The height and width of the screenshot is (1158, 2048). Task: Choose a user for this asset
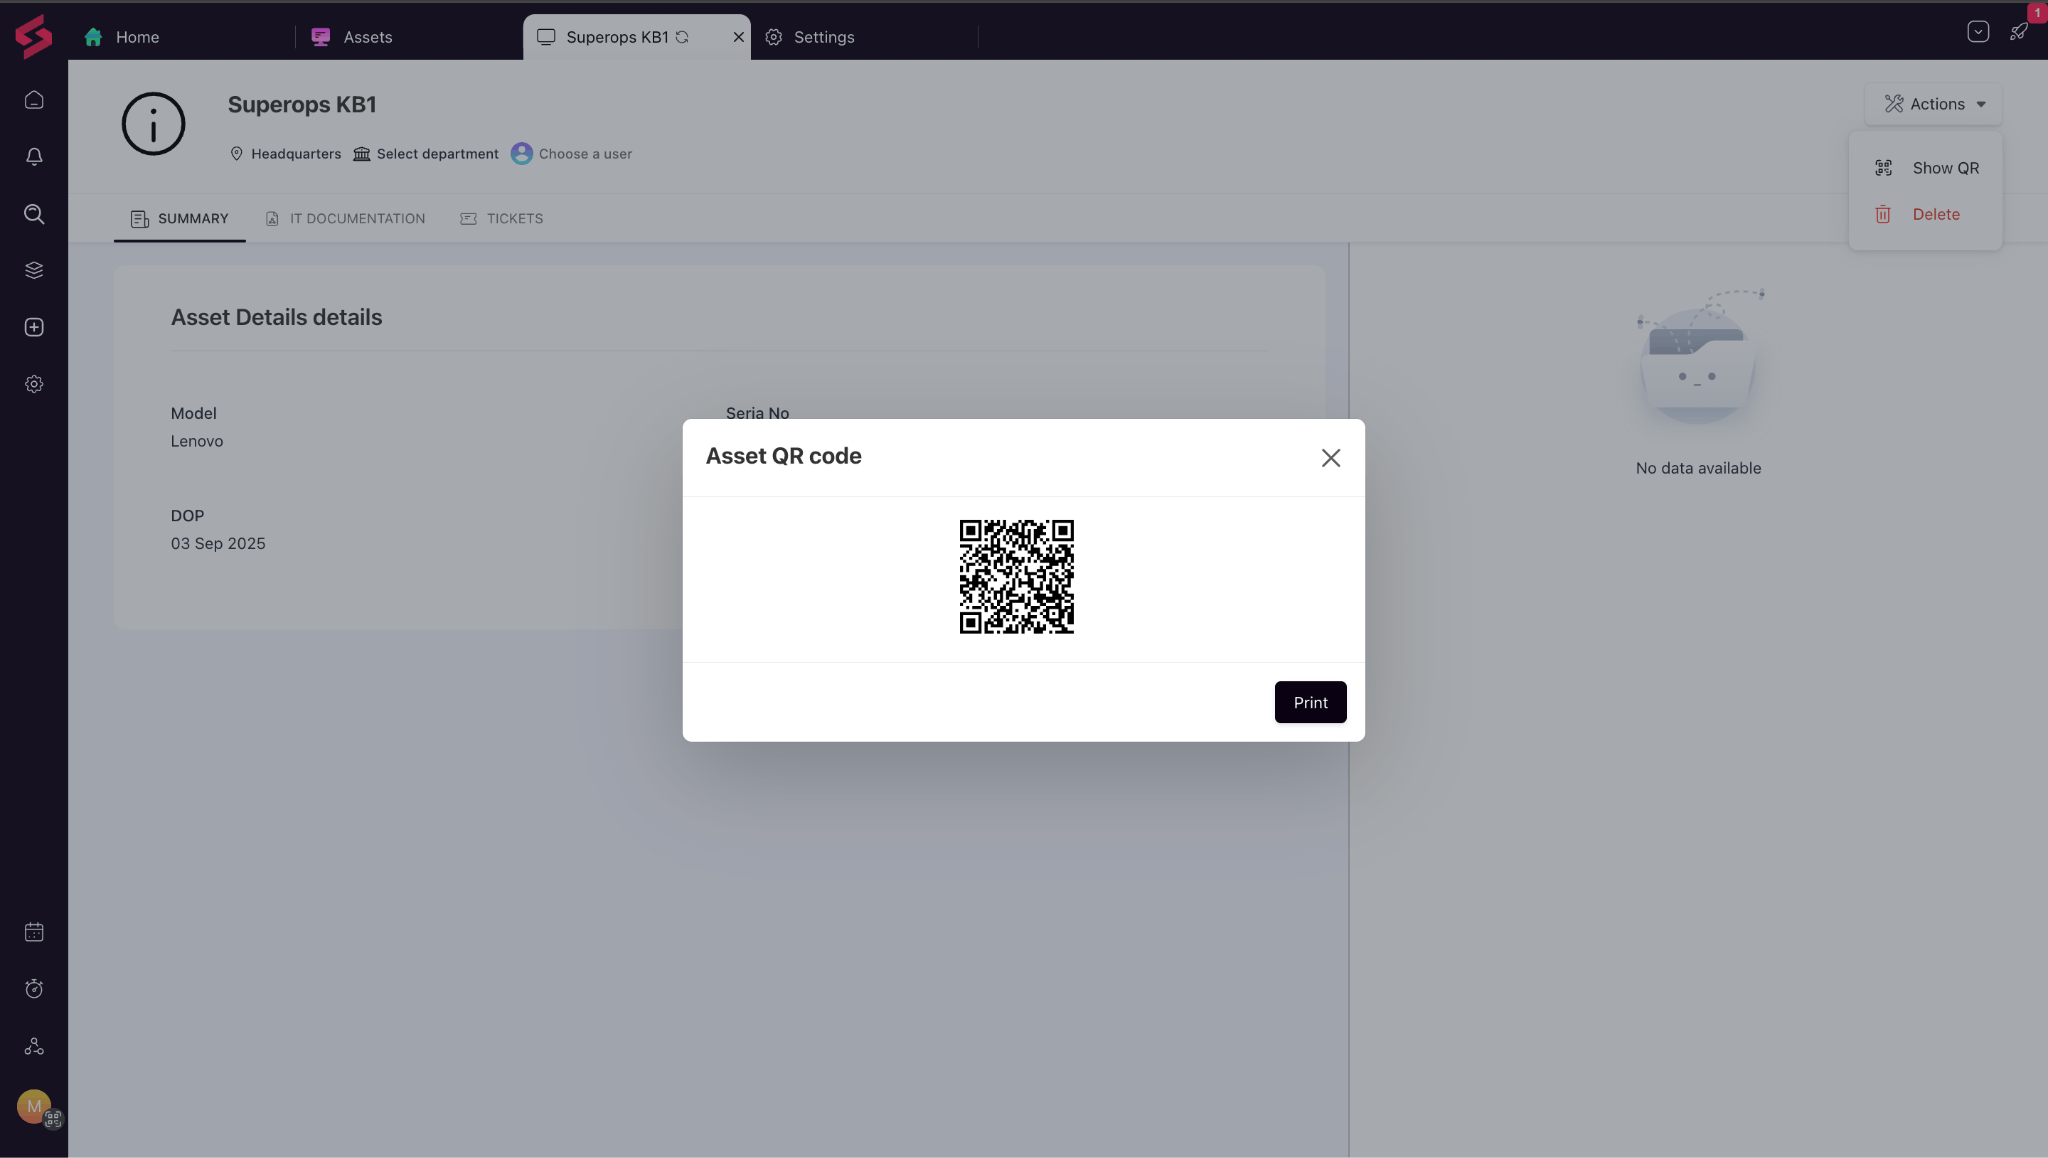[x=584, y=154]
